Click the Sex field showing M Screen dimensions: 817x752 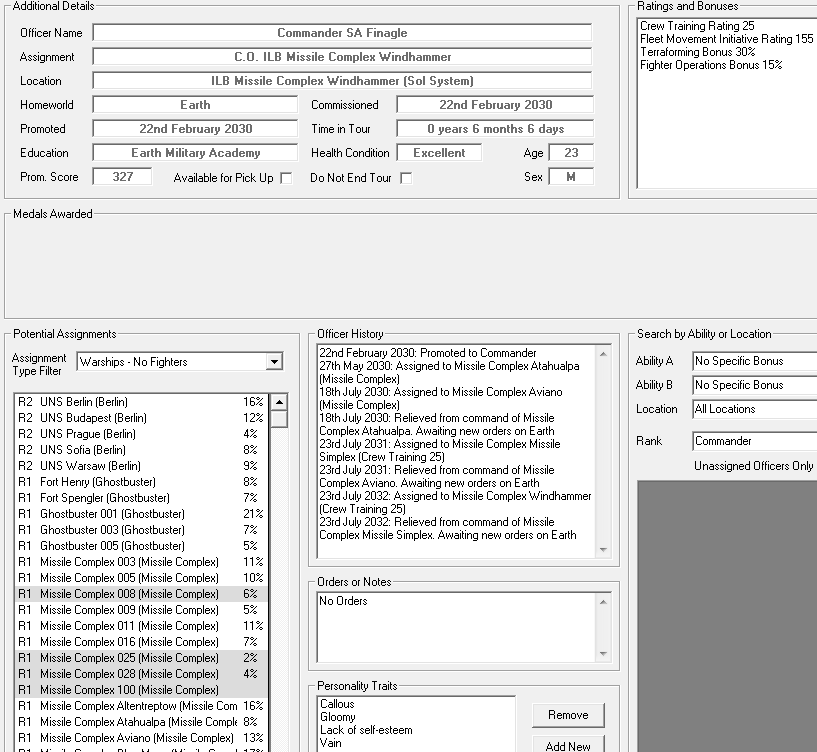pos(571,177)
